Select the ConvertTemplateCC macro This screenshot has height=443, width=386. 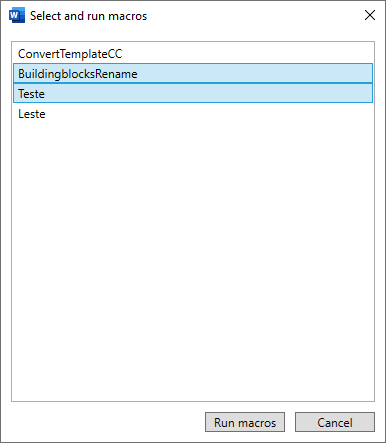[193, 54]
